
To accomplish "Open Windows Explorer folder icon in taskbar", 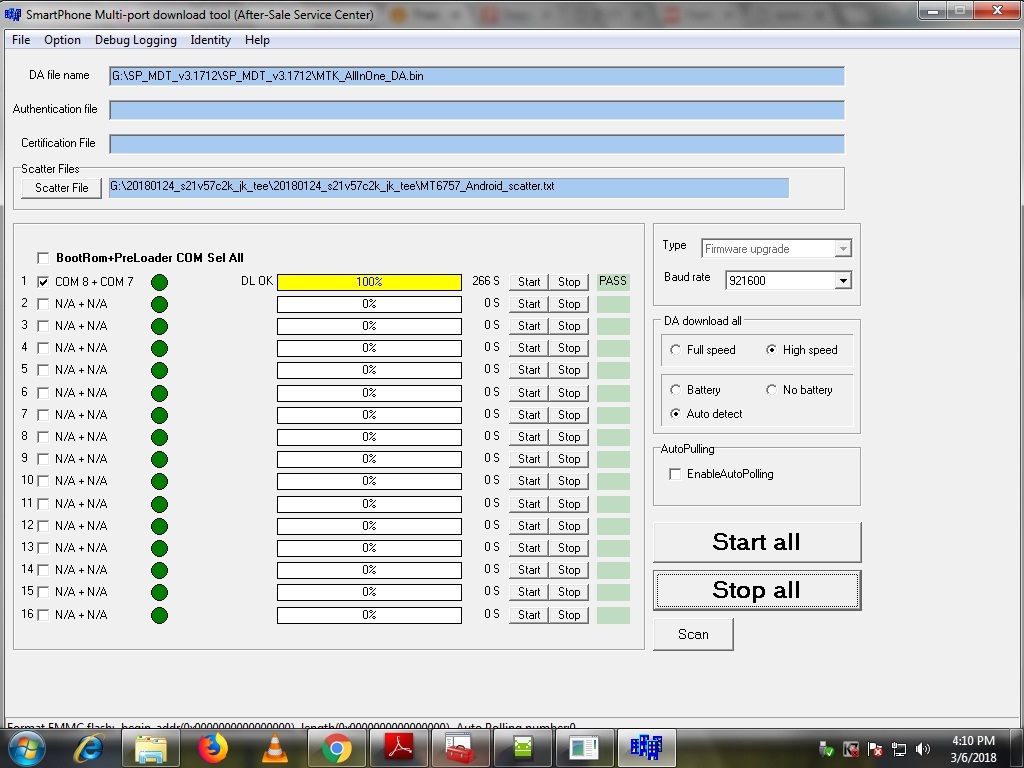I will coord(150,748).
